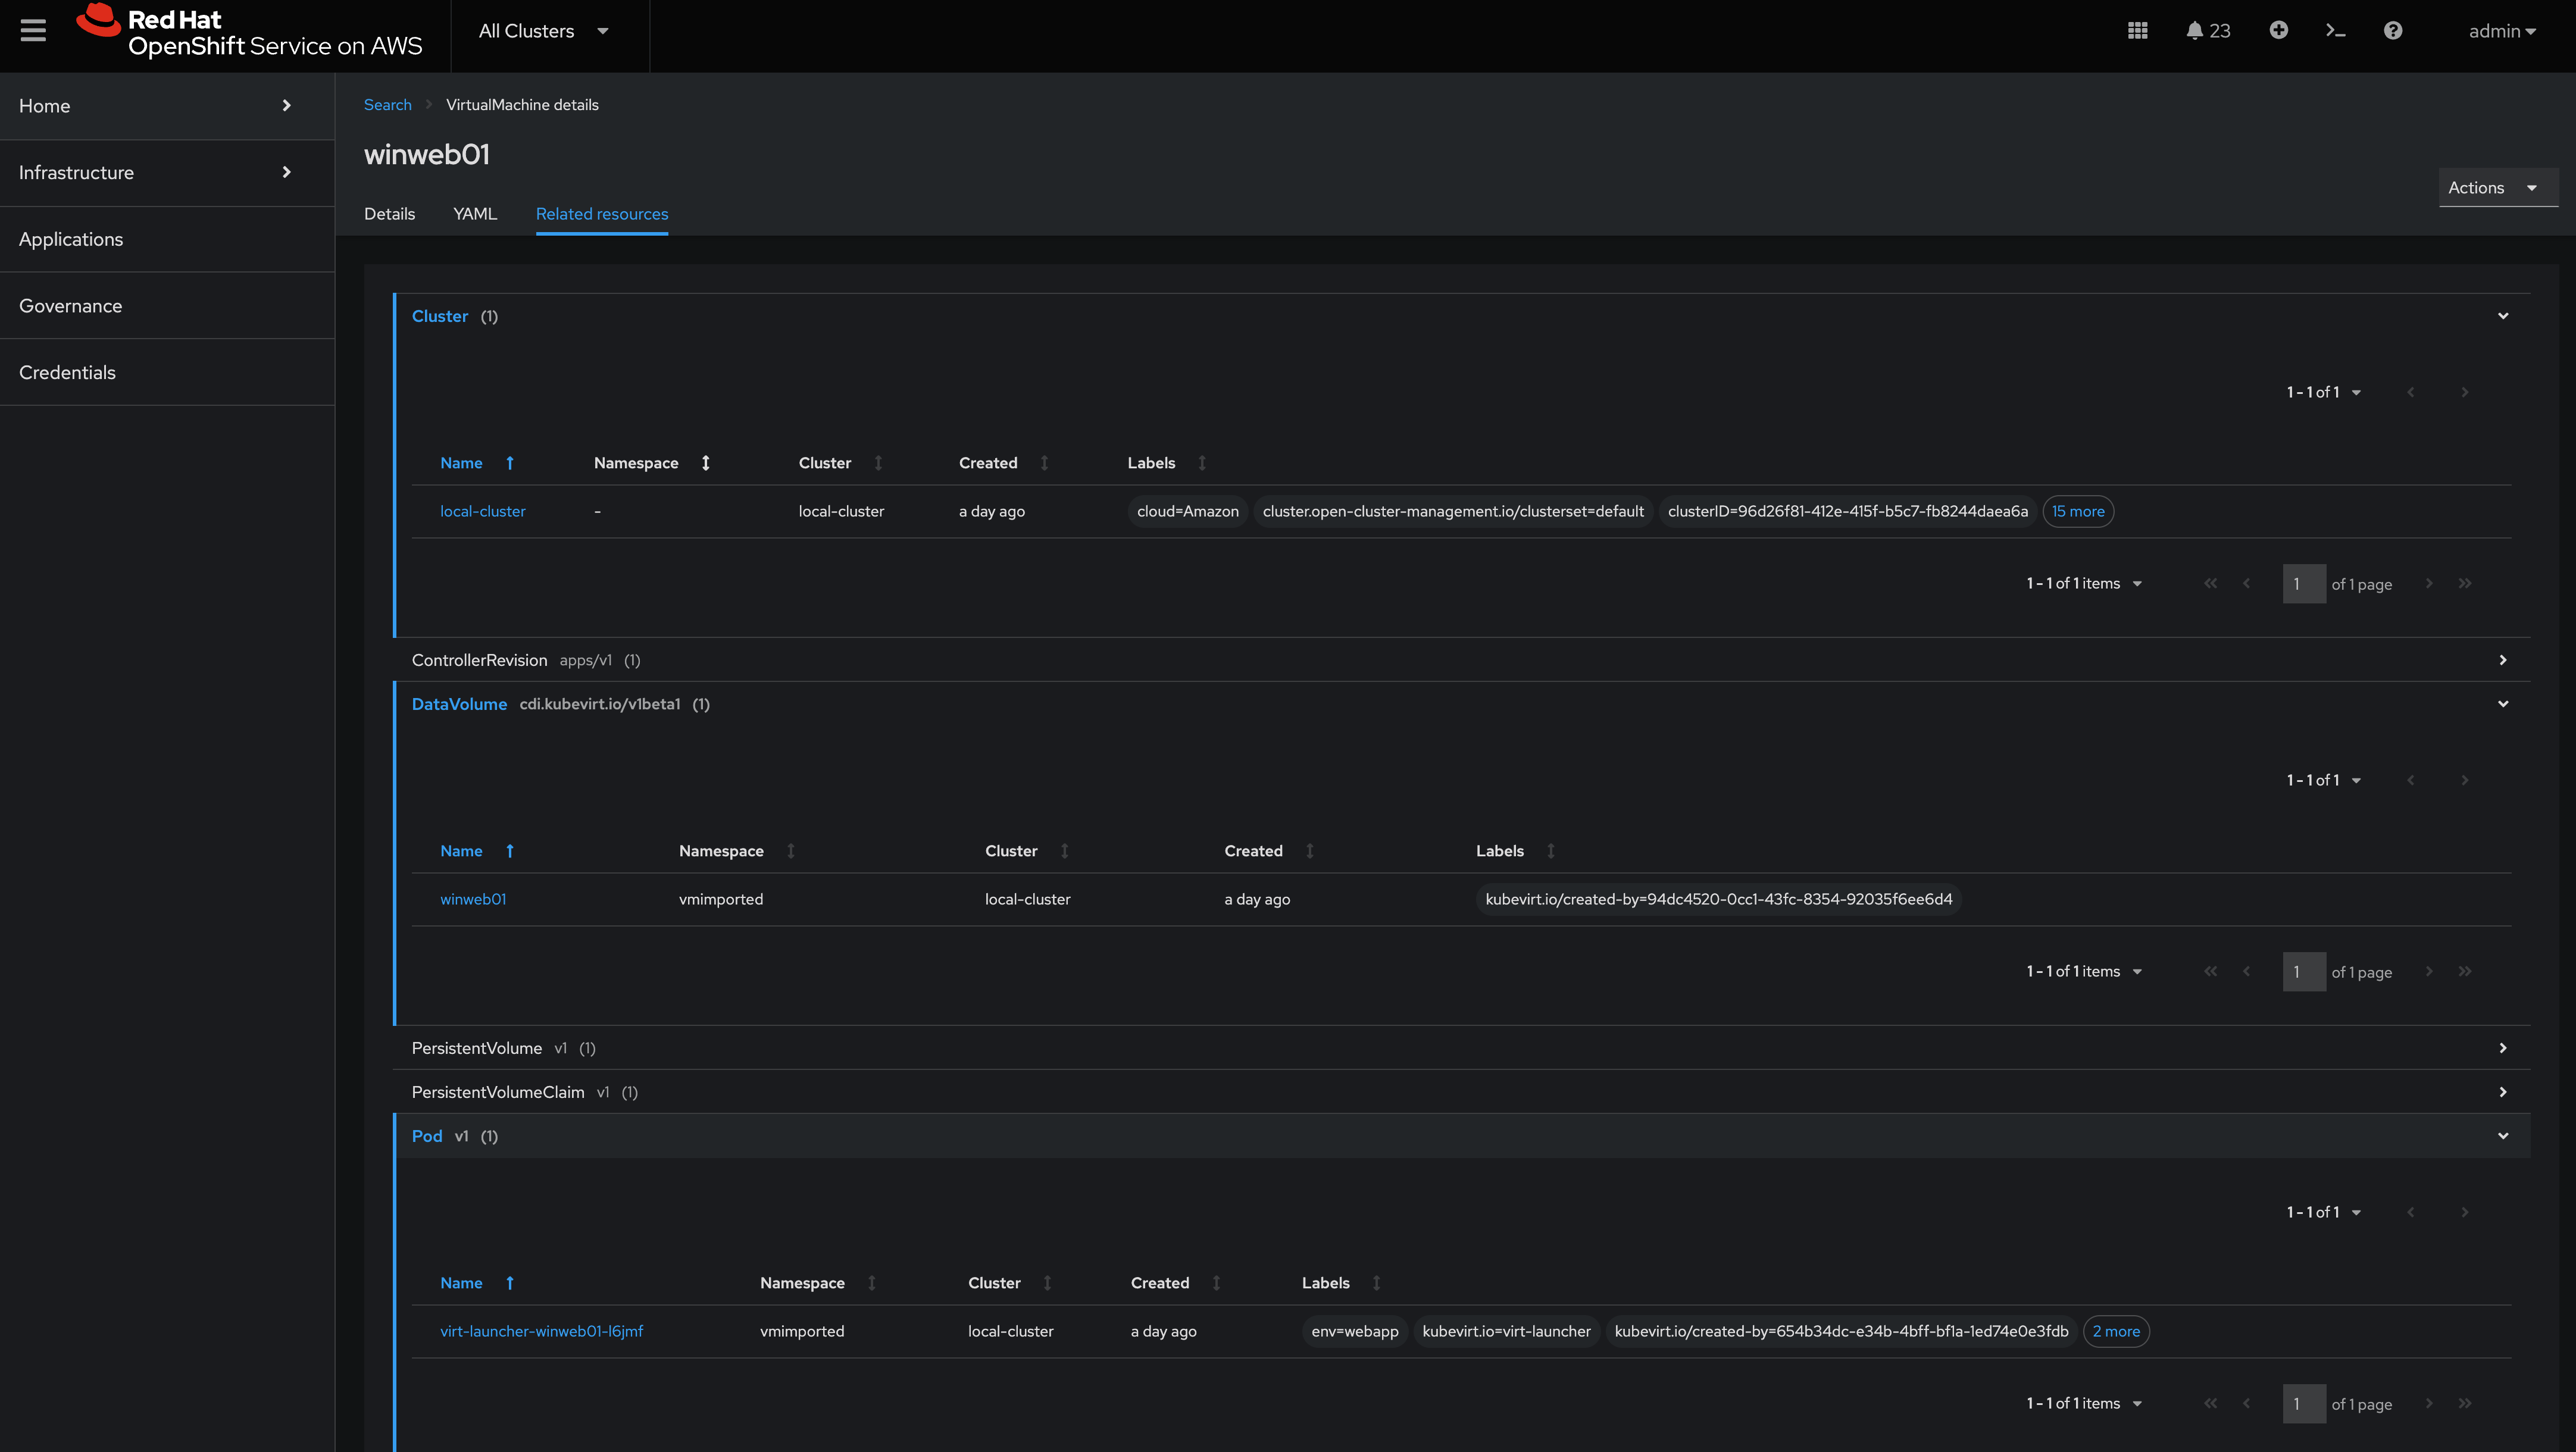Click the Red Hat OpenShift logo

pyautogui.click(x=250, y=32)
